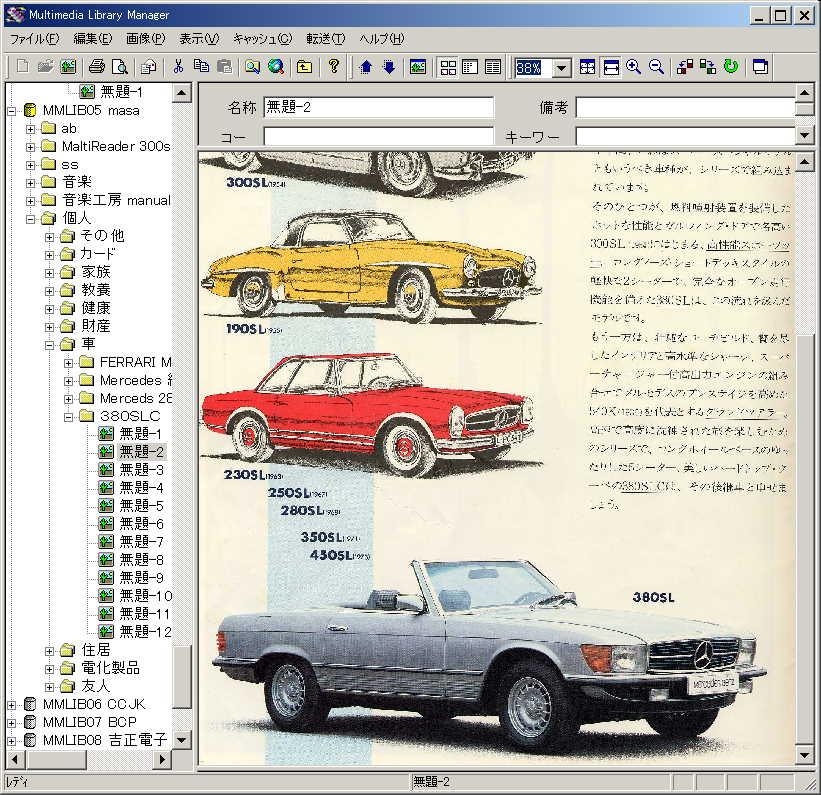Screen dimensions: 821x795
Task: Open the 38% zoom dropdown arrow
Action: tap(561, 68)
